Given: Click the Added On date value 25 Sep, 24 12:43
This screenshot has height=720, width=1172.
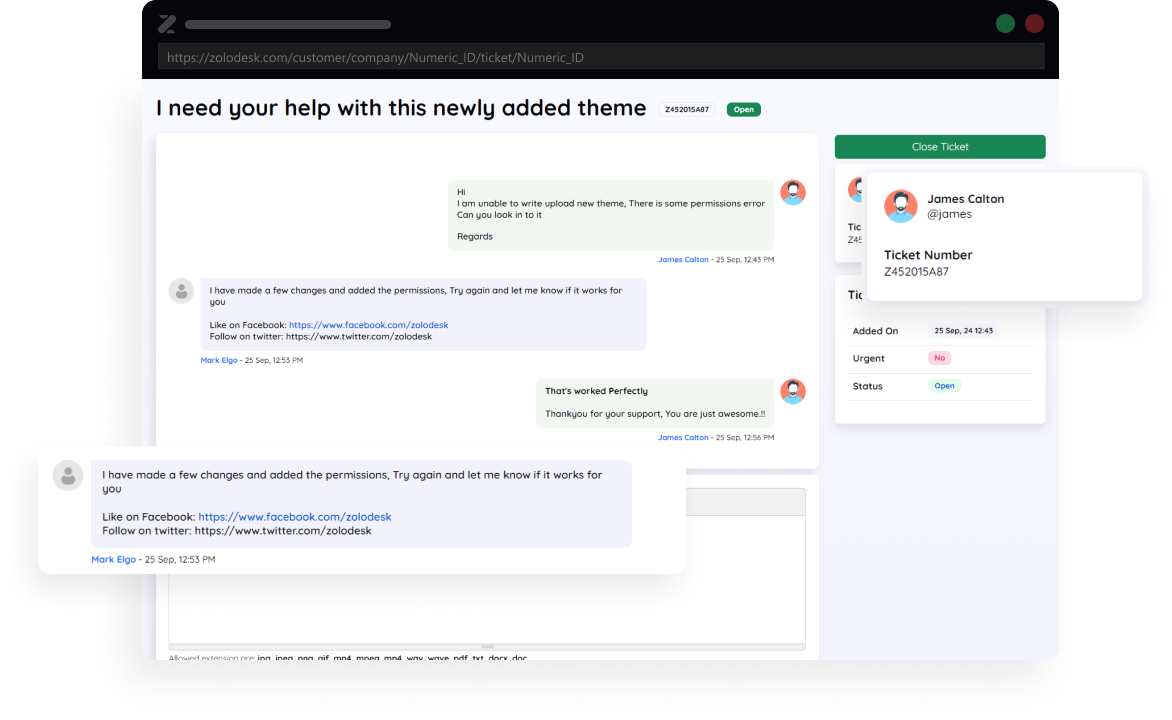Looking at the screenshot, I should click(963, 330).
